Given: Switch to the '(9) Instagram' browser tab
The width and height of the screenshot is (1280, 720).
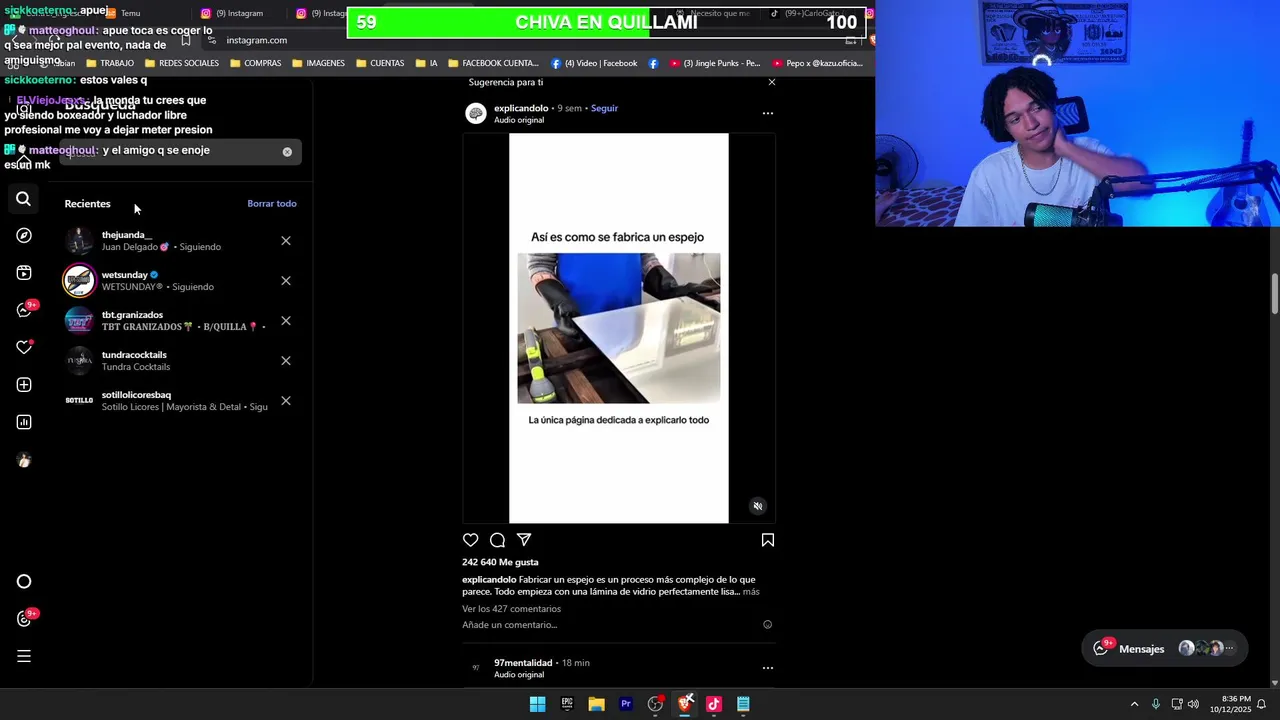Looking at the screenshot, I should click(232, 13).
